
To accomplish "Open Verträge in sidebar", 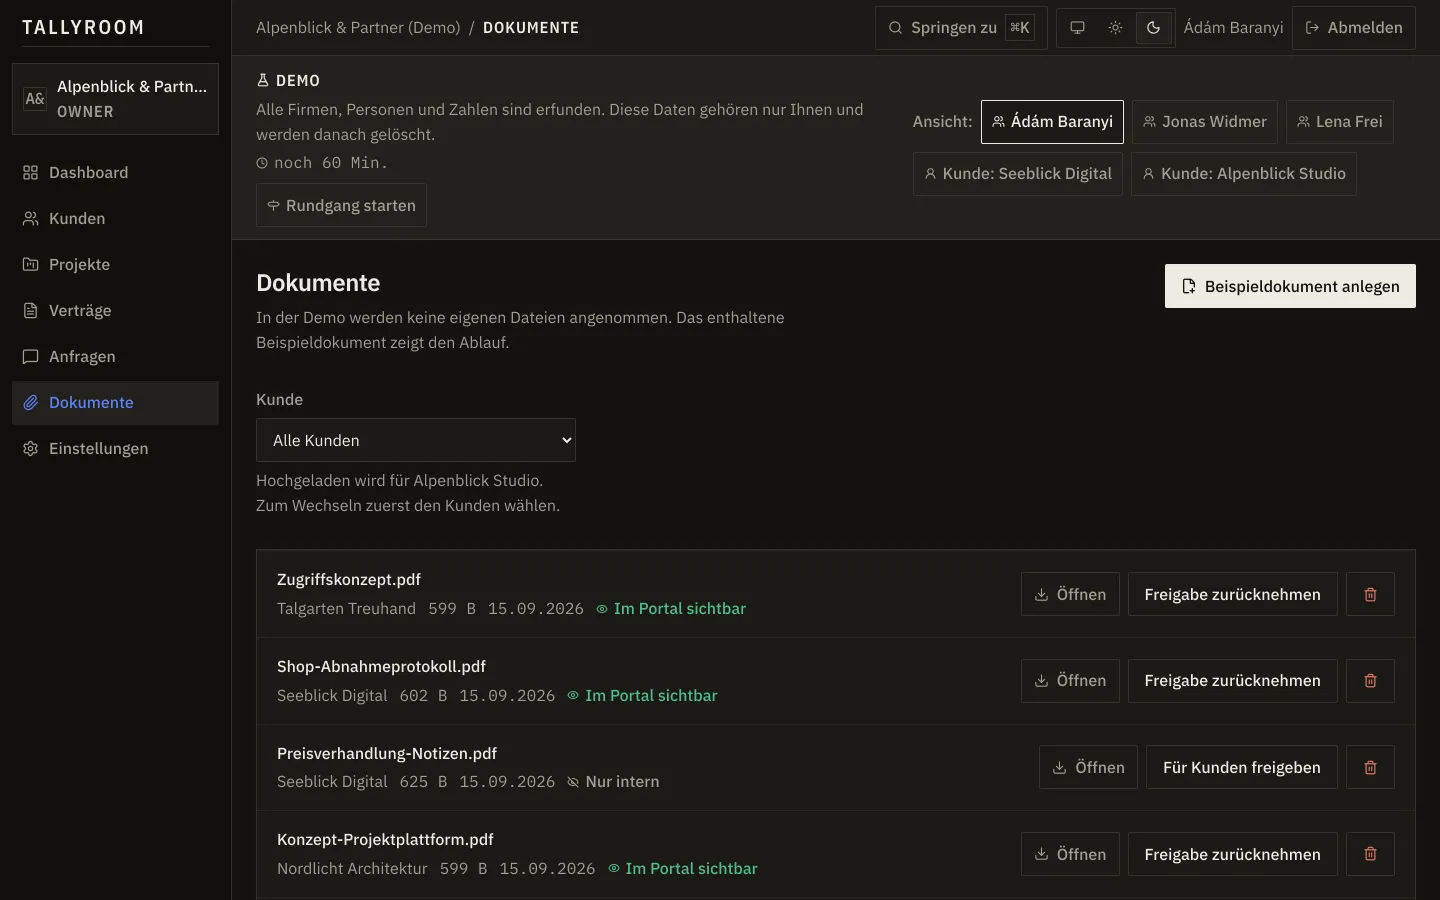I will click(115, 311).
